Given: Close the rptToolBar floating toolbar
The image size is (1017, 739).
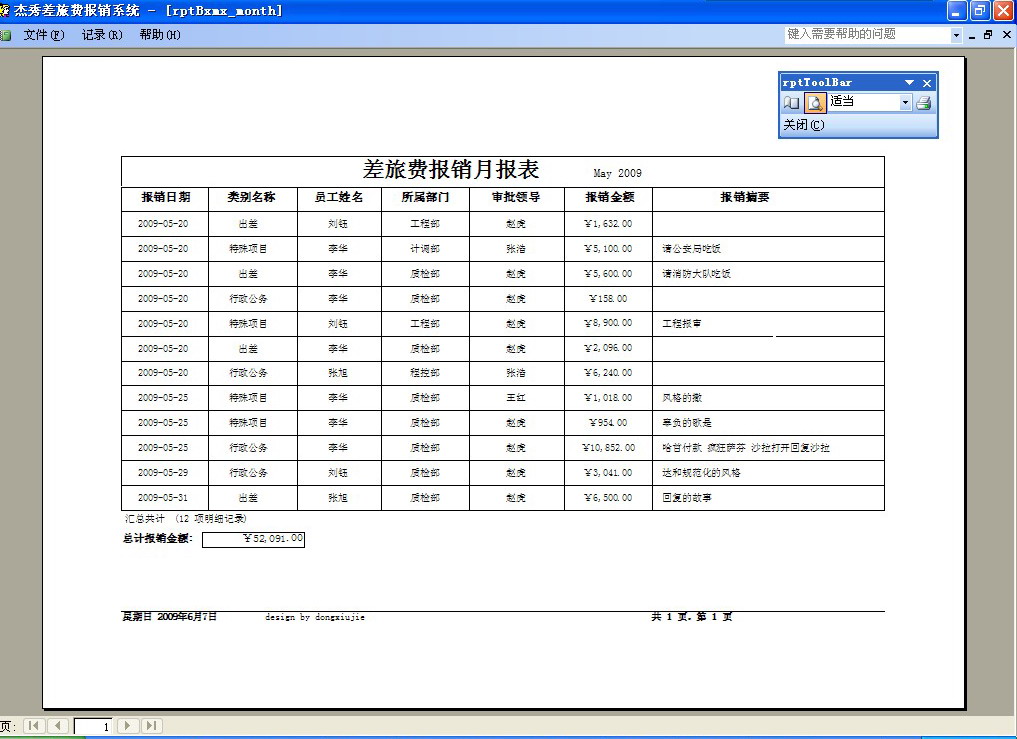Looking at the screenshot, I should coord(927,83).
